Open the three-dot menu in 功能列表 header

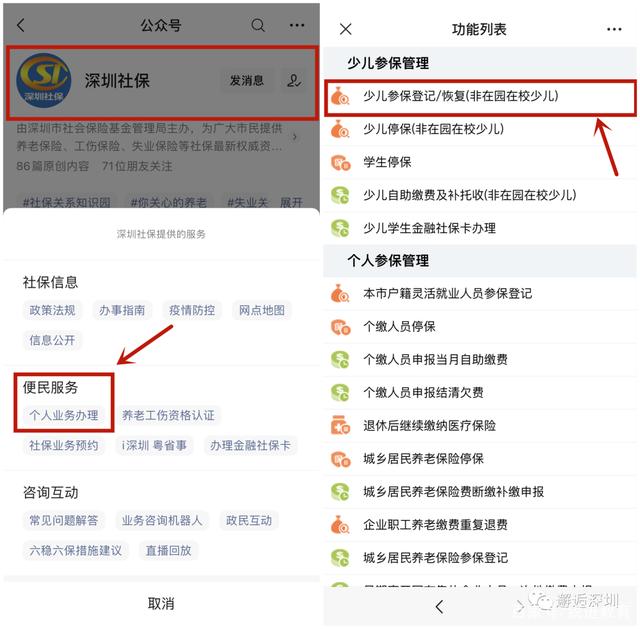pyautogui.click(x=614, y=29)
